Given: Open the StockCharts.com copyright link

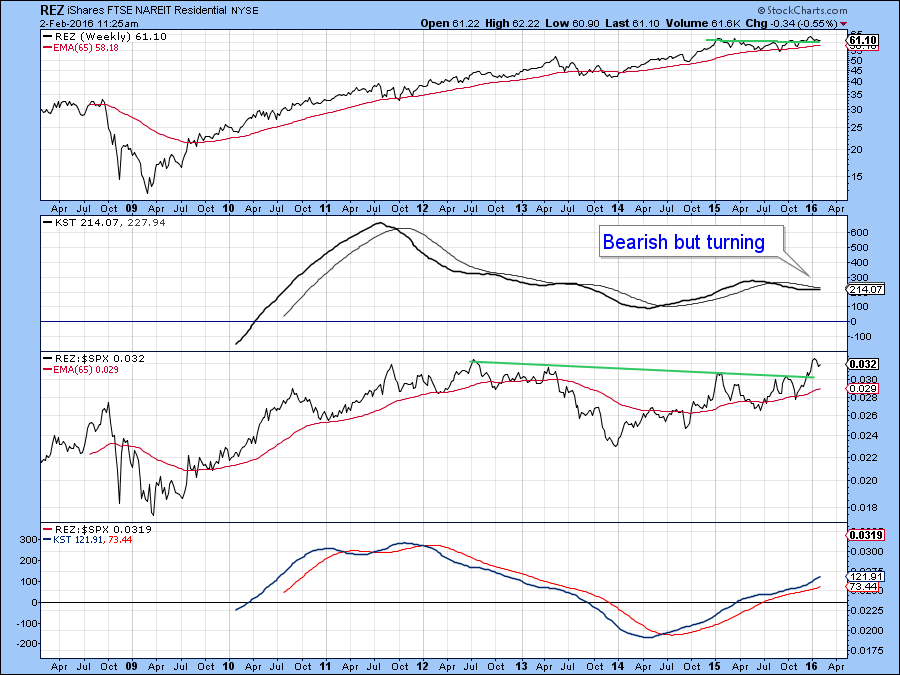Looking at the screenshot, I should pyautogui.click(x=802, y=10).
